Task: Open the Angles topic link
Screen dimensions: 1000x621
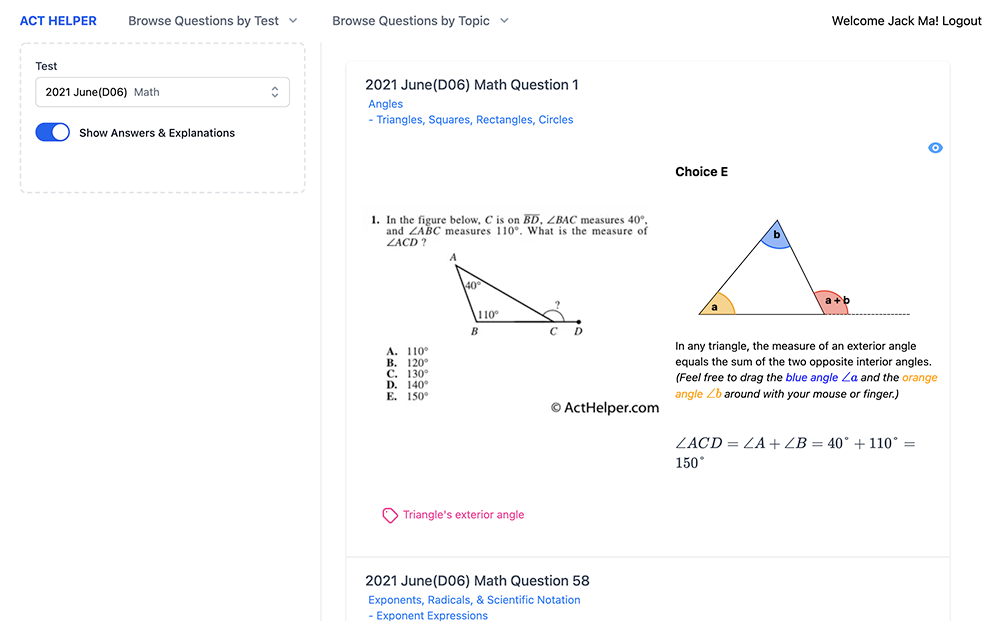Action: point(385,104)
